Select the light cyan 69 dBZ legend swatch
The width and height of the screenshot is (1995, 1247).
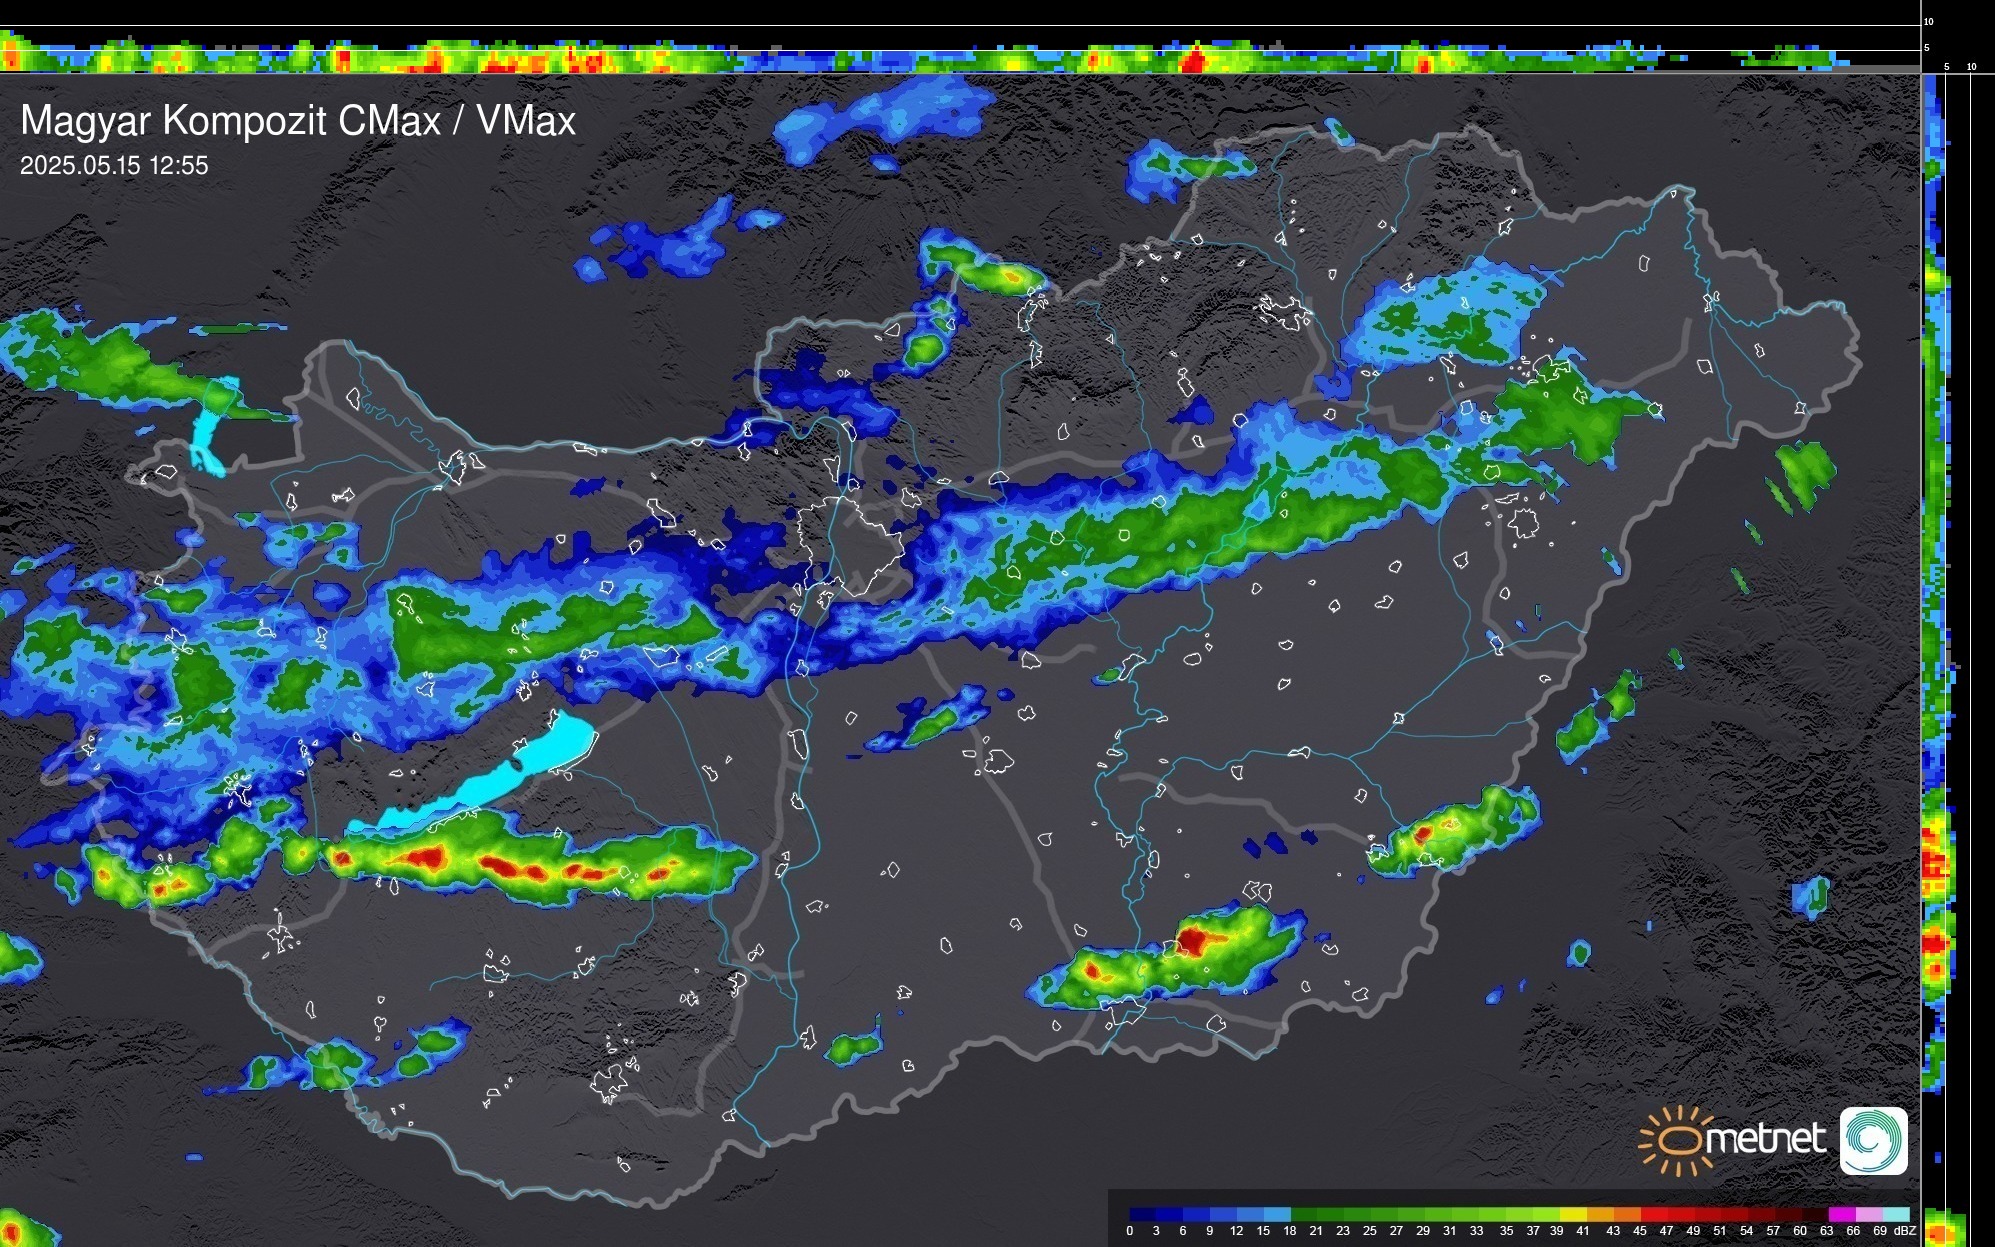click(1896, 1214)
